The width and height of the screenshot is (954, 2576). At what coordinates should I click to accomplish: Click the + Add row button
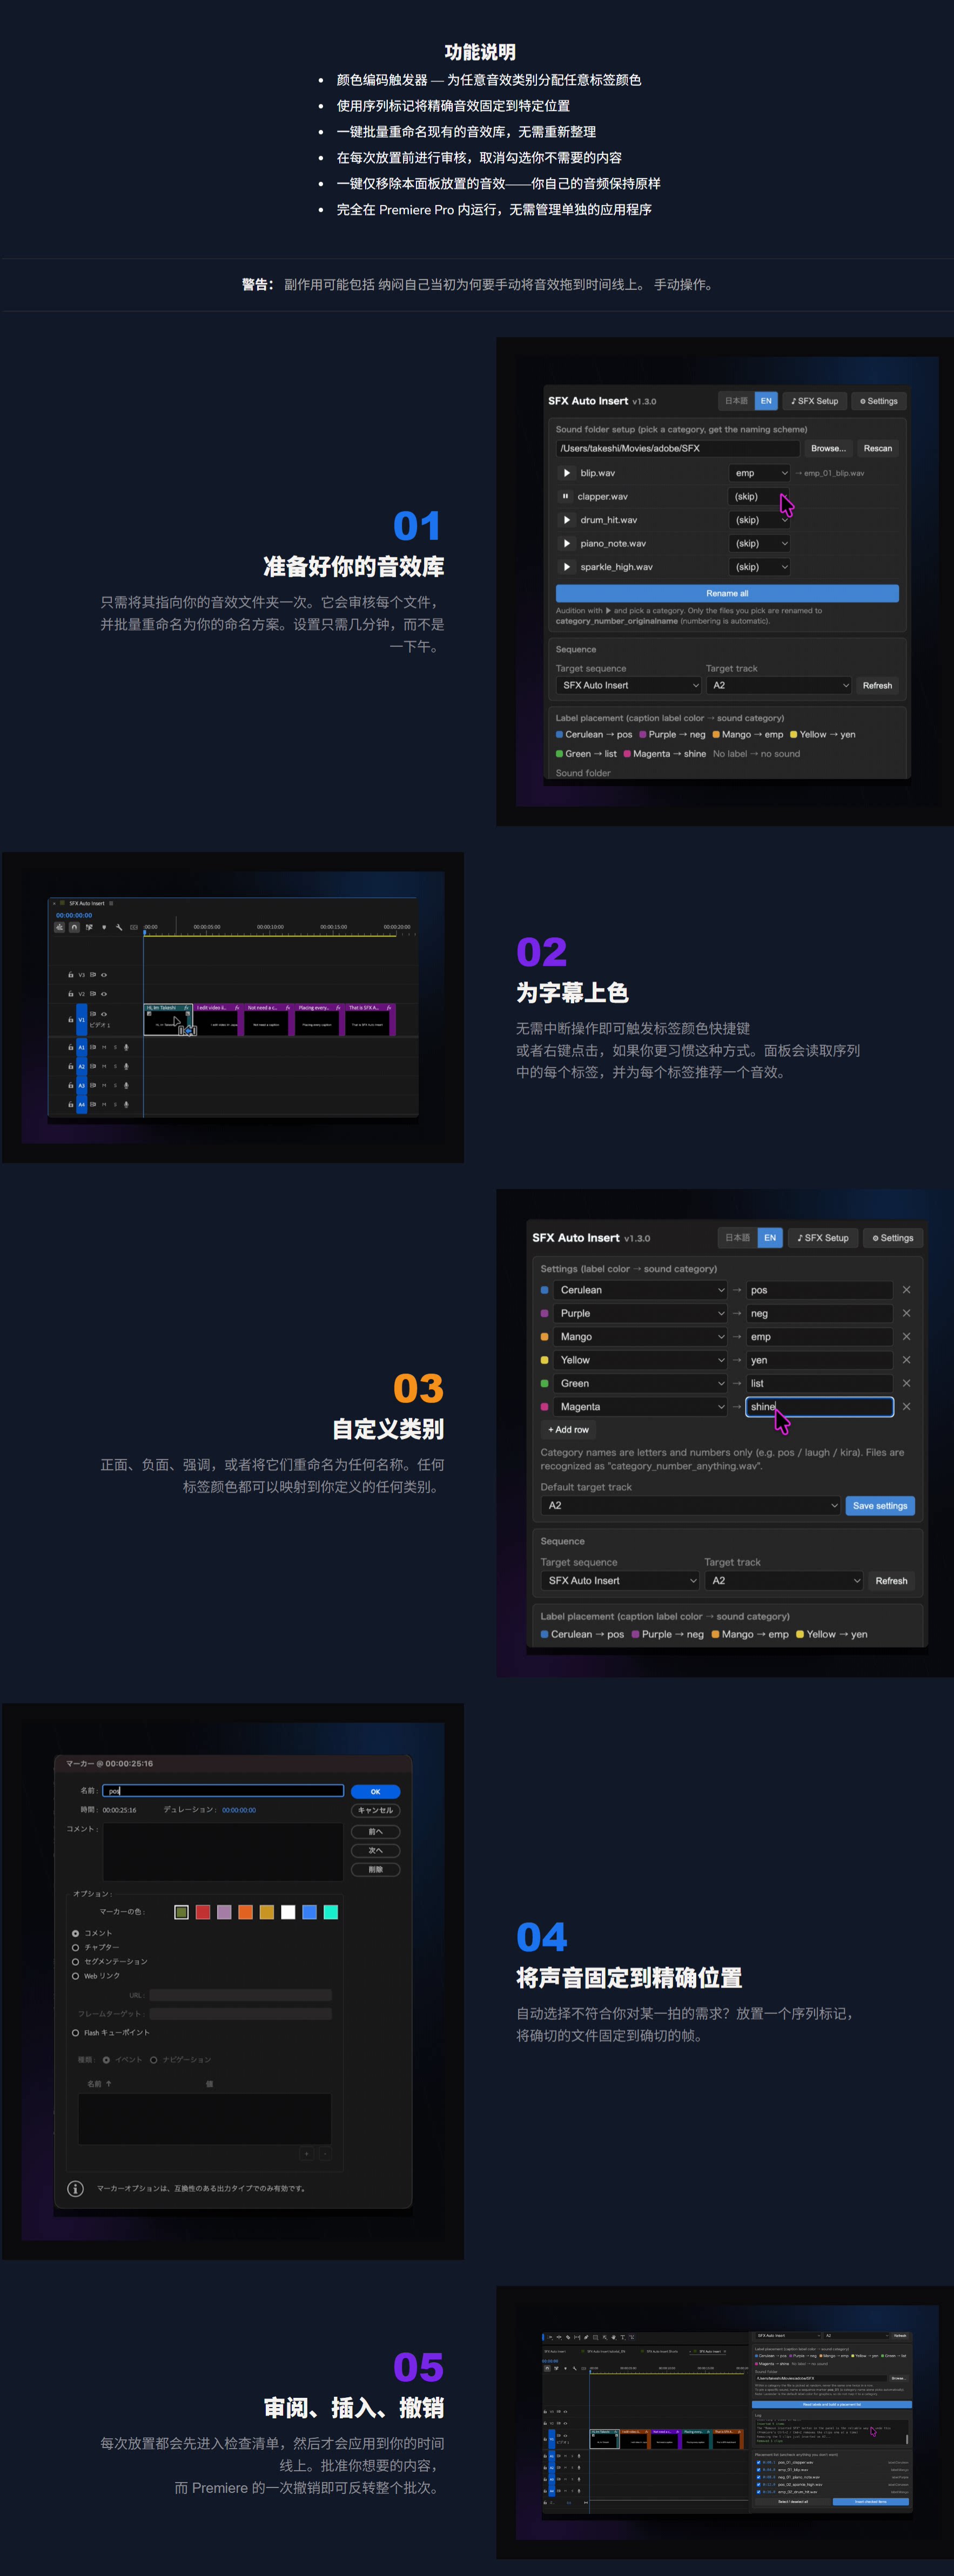[x=568, y=1430]
